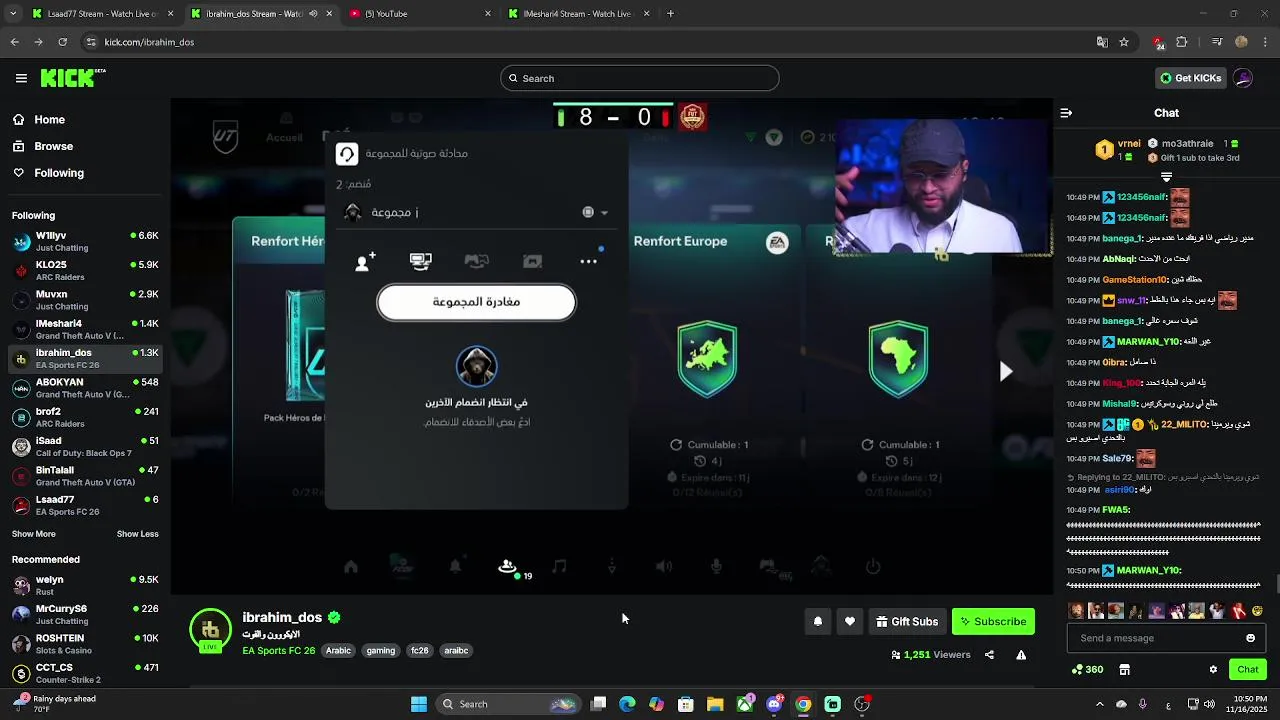1280x720 pixels.
Task: Report stream with warning triangle icon
Action: [x=1021, y=655]
